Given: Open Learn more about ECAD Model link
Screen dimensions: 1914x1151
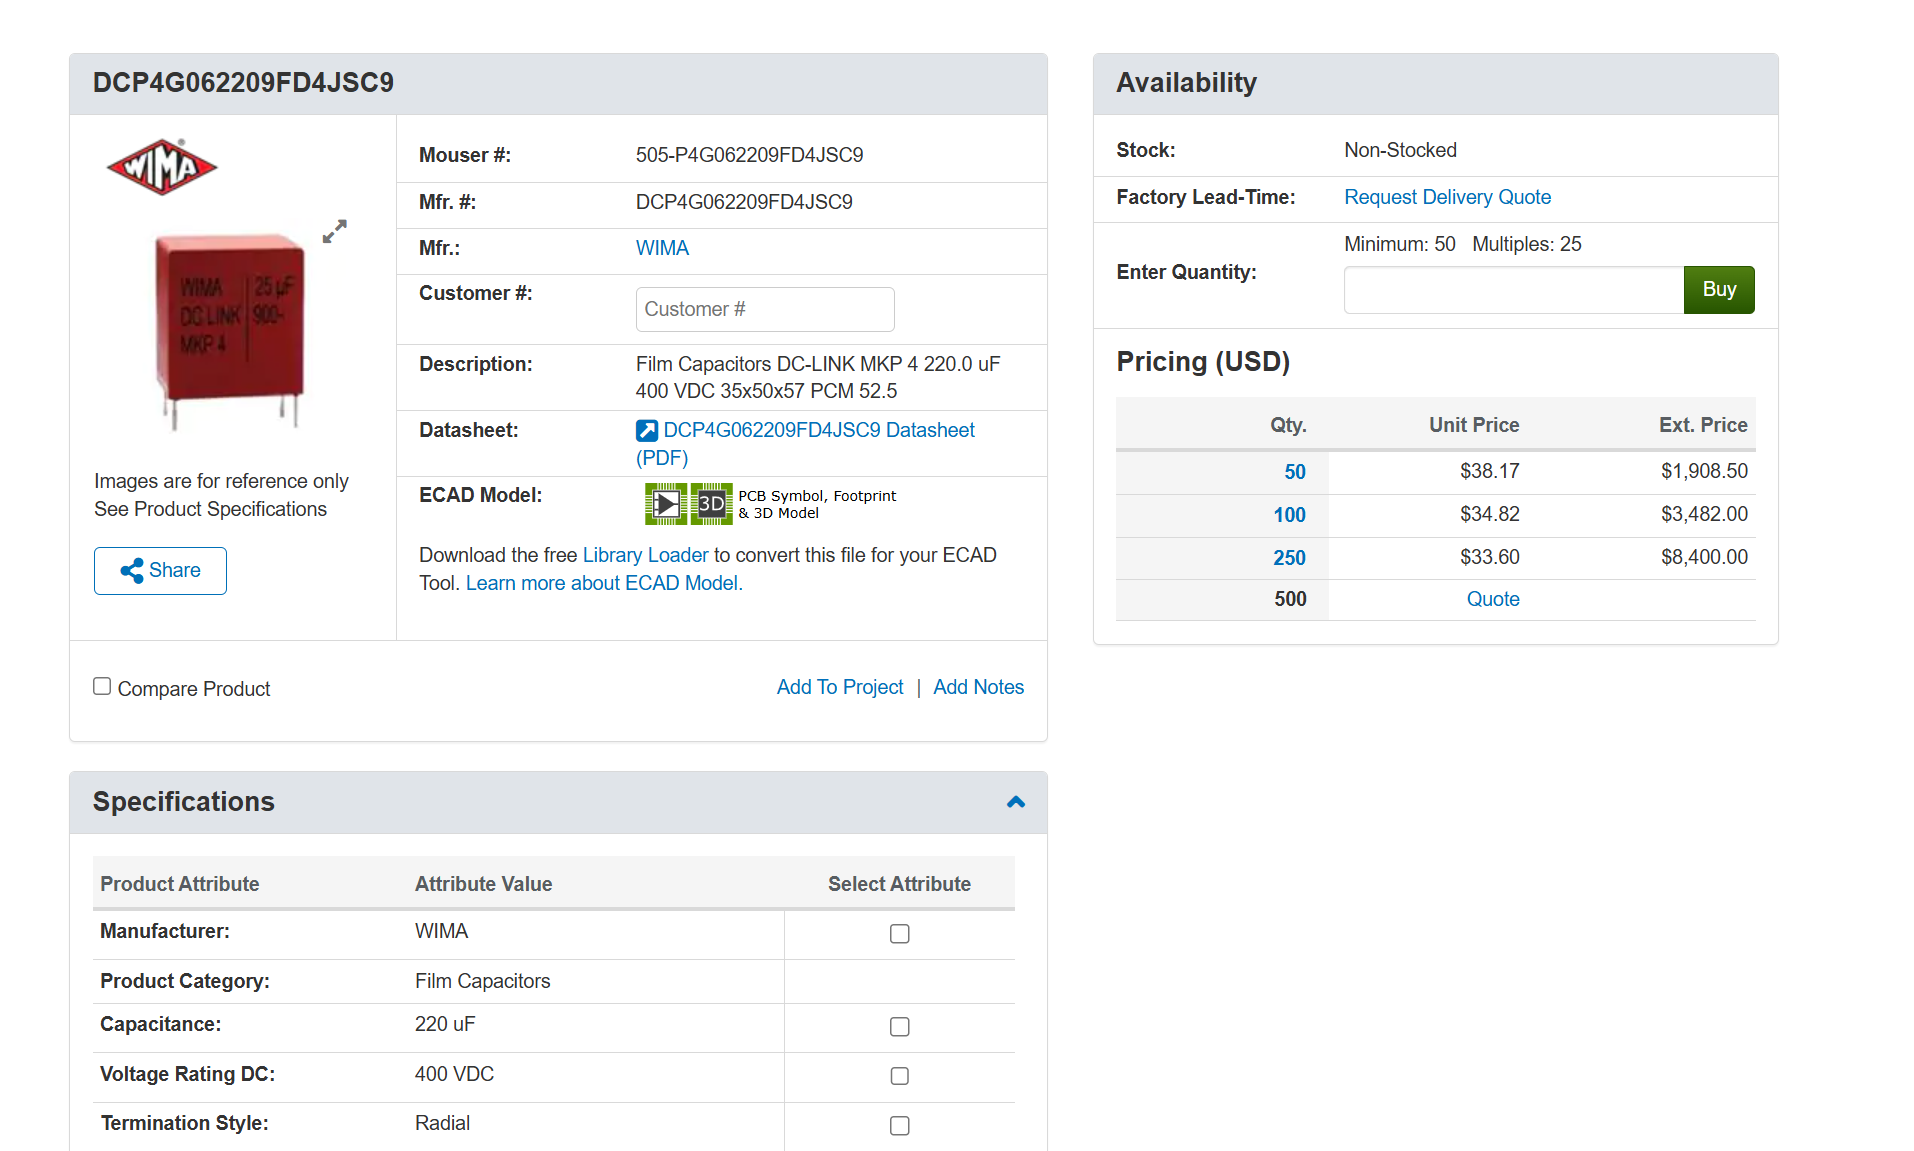Looking at the screenshot, I should coord(604,583).
